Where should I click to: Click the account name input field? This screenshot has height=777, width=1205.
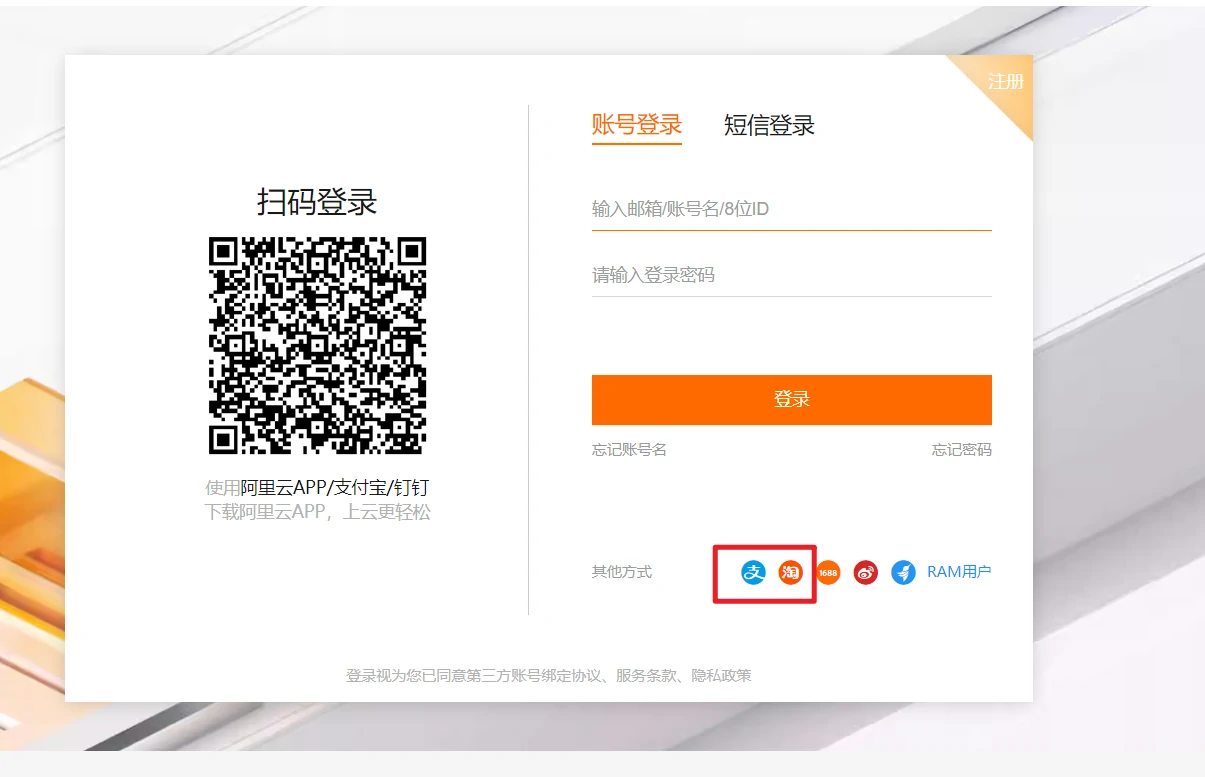coord(791,209)
